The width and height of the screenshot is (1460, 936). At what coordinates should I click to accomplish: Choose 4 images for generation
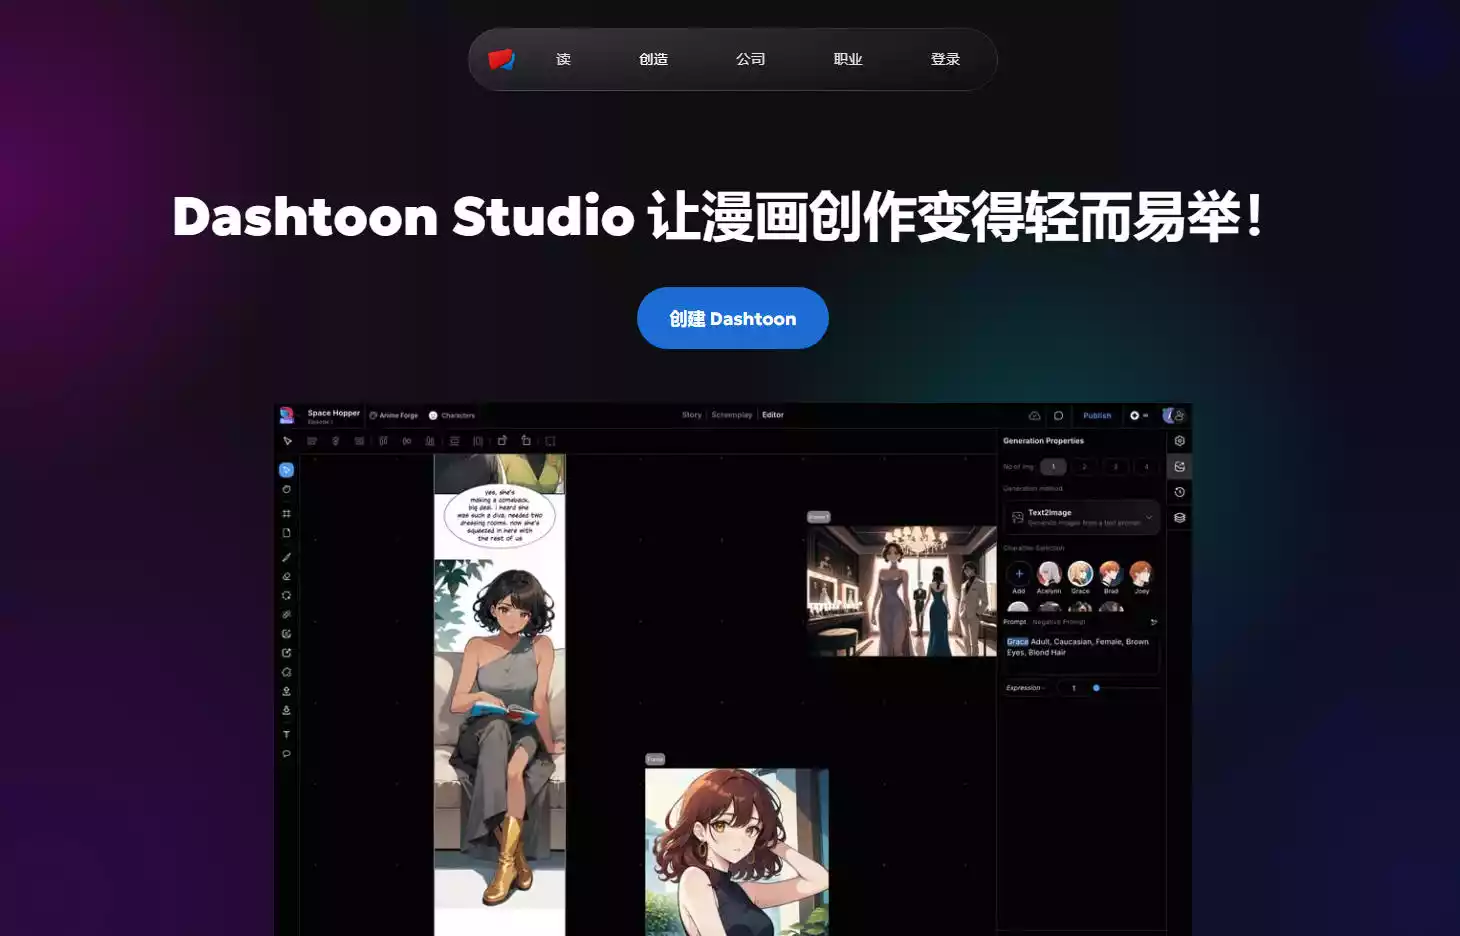[x=1146, y=466]
